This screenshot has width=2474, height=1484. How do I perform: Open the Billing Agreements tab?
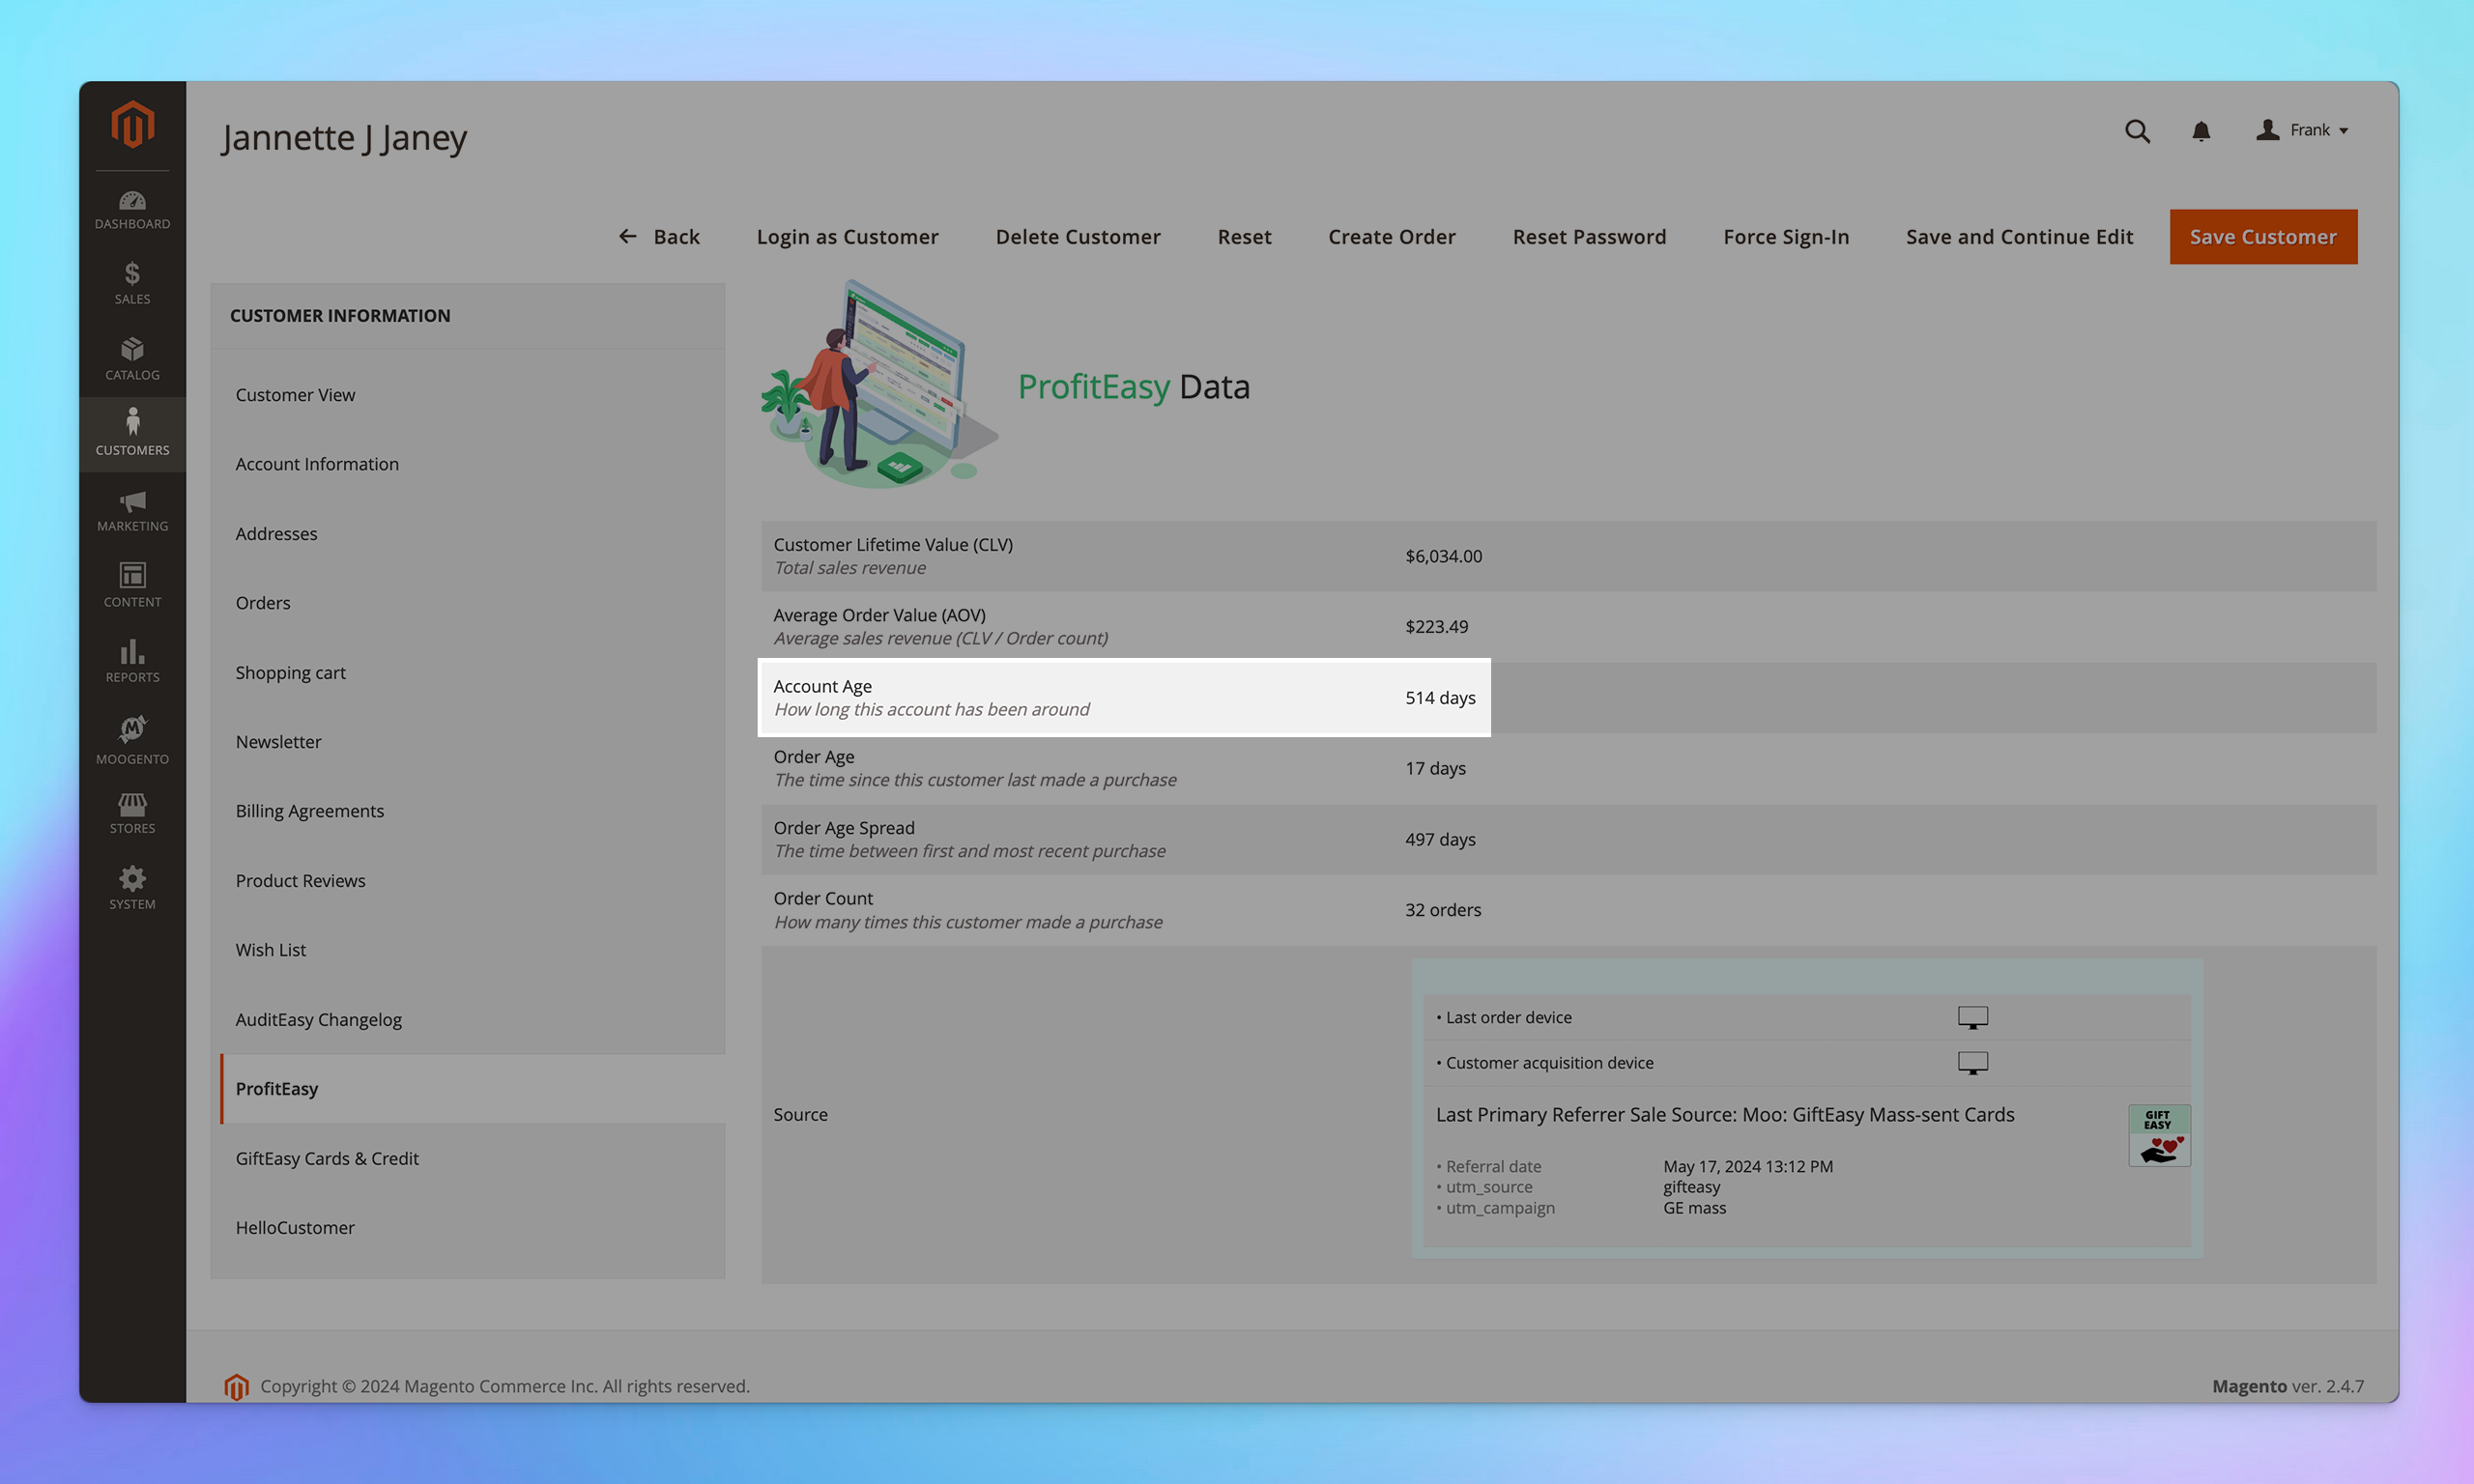point(468,811)
